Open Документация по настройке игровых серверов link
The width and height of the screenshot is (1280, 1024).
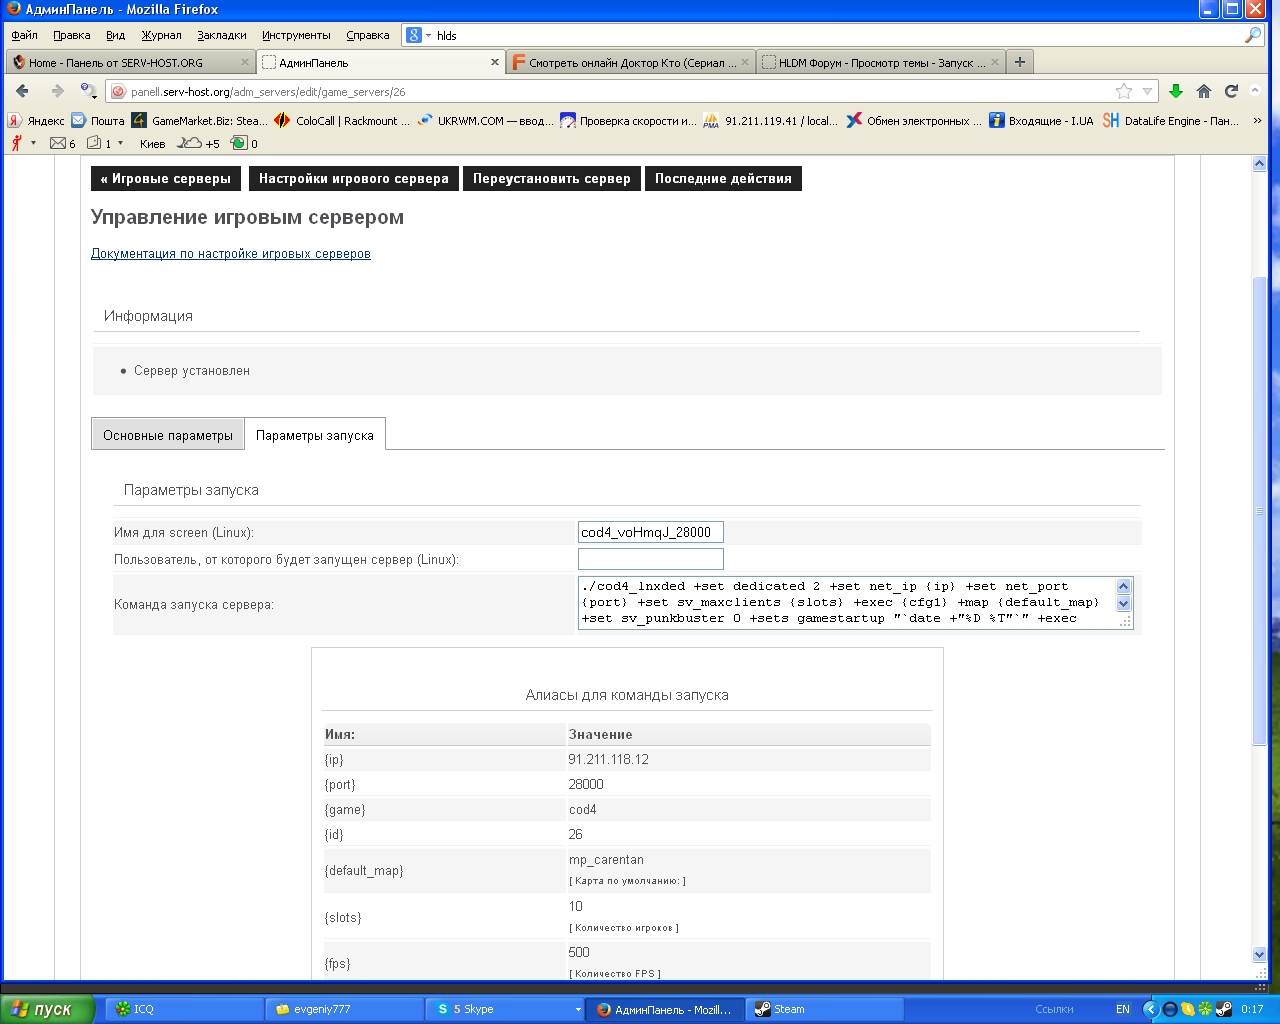click(230, 254)
